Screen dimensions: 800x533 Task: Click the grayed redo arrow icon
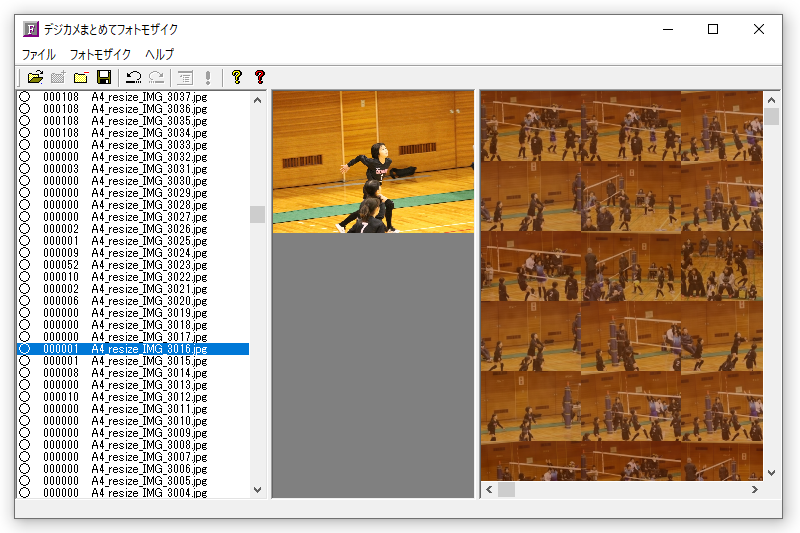[156, 78]
